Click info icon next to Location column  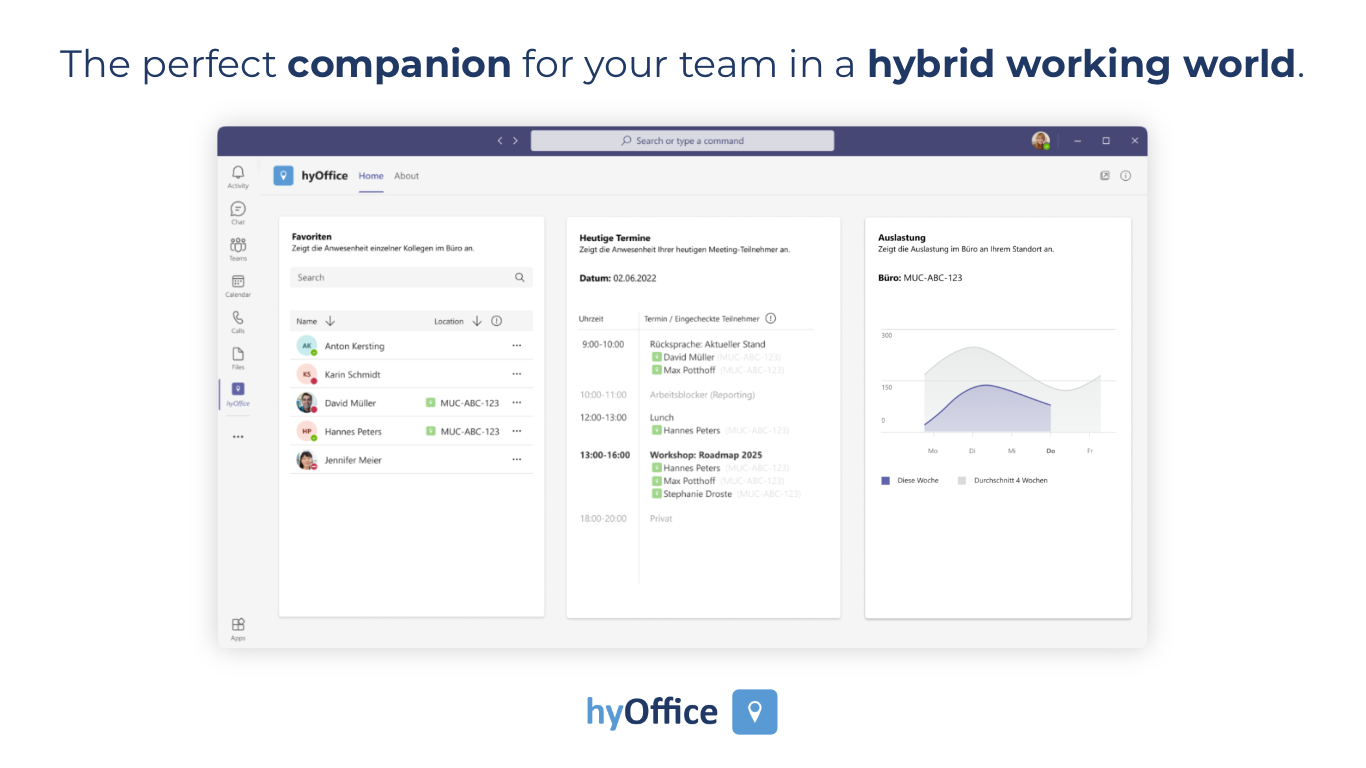point(496,321)
